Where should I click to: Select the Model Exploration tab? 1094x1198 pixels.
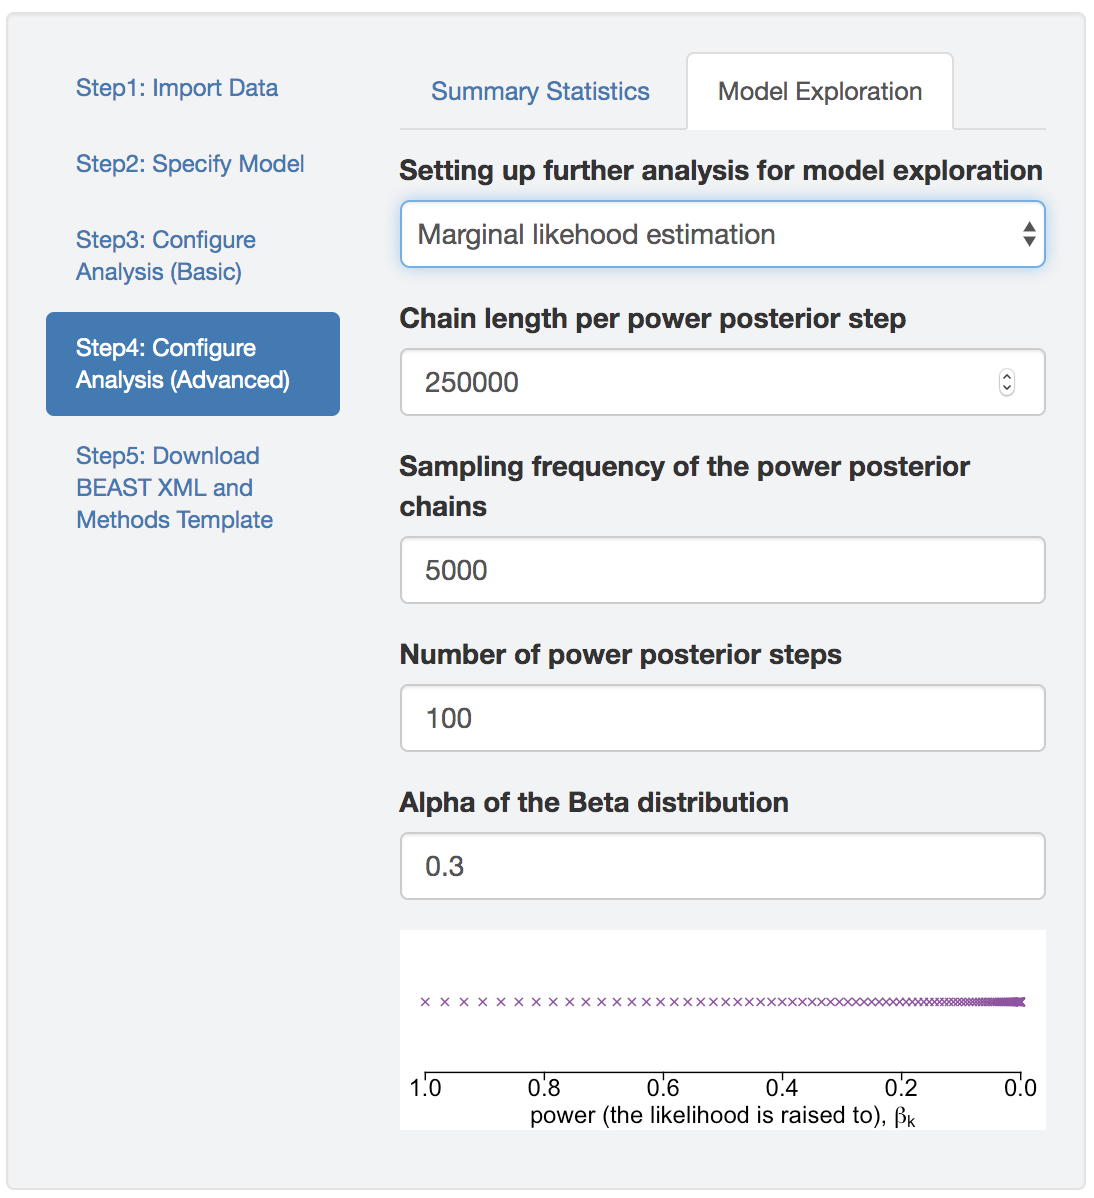click(820, 92)
